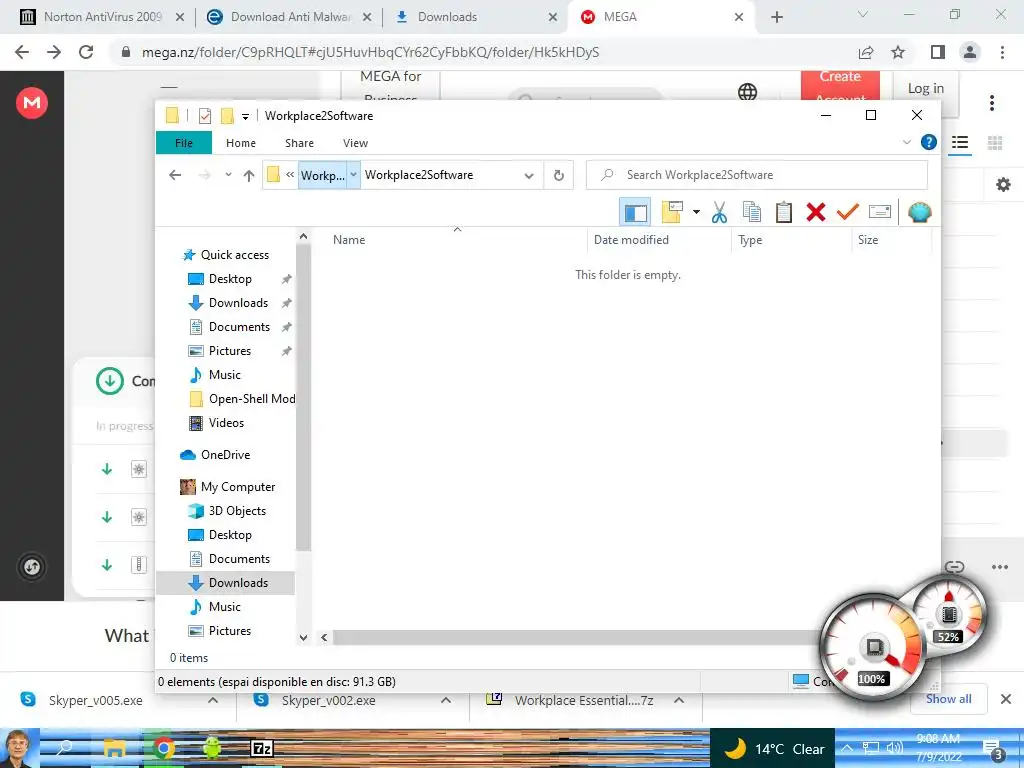Open MEGA settings gear icon
The image size is (1024, 768).
(1003, 185)
